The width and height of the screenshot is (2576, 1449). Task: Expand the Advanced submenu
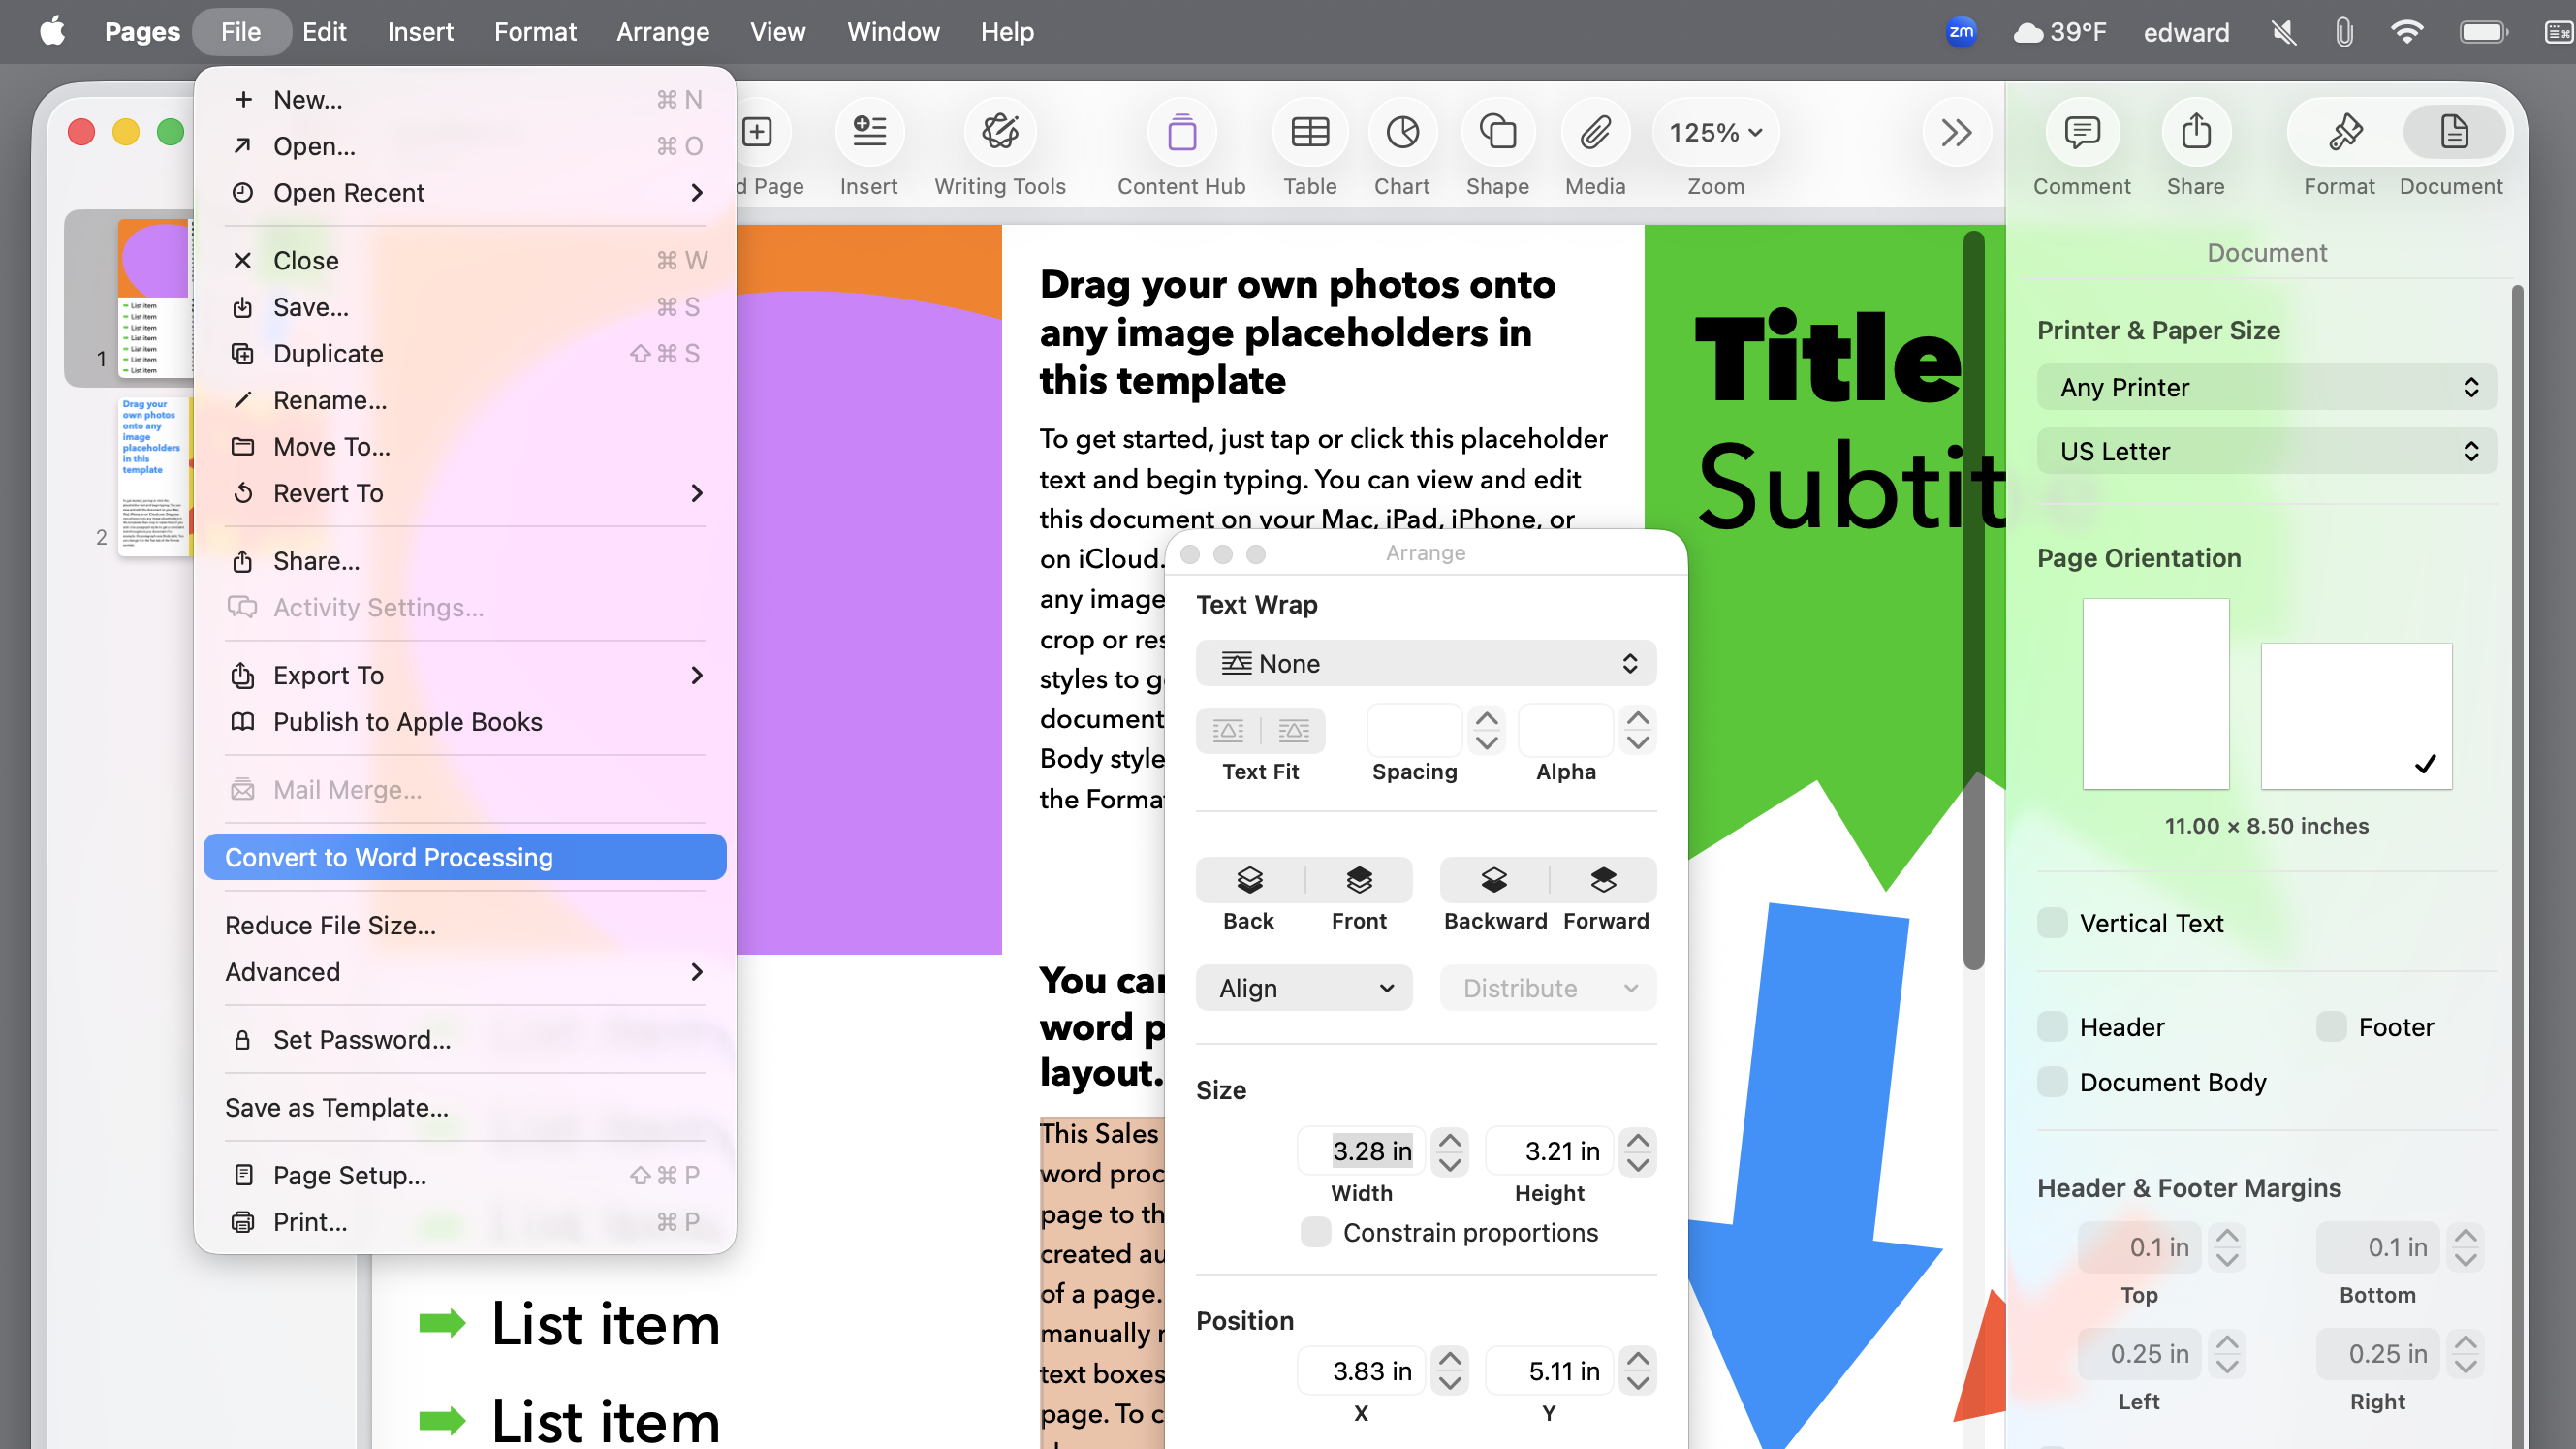click(x=465, y=972)
